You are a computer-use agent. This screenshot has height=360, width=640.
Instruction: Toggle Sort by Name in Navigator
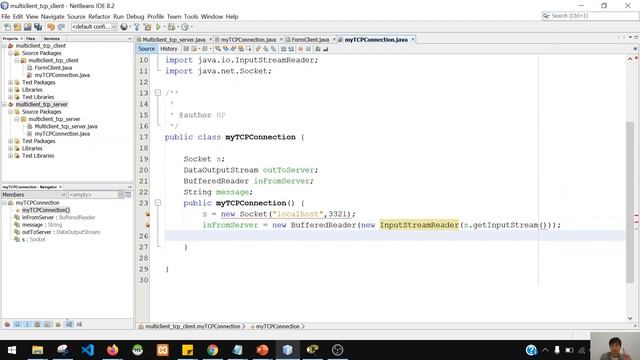(x=69, y=324)
